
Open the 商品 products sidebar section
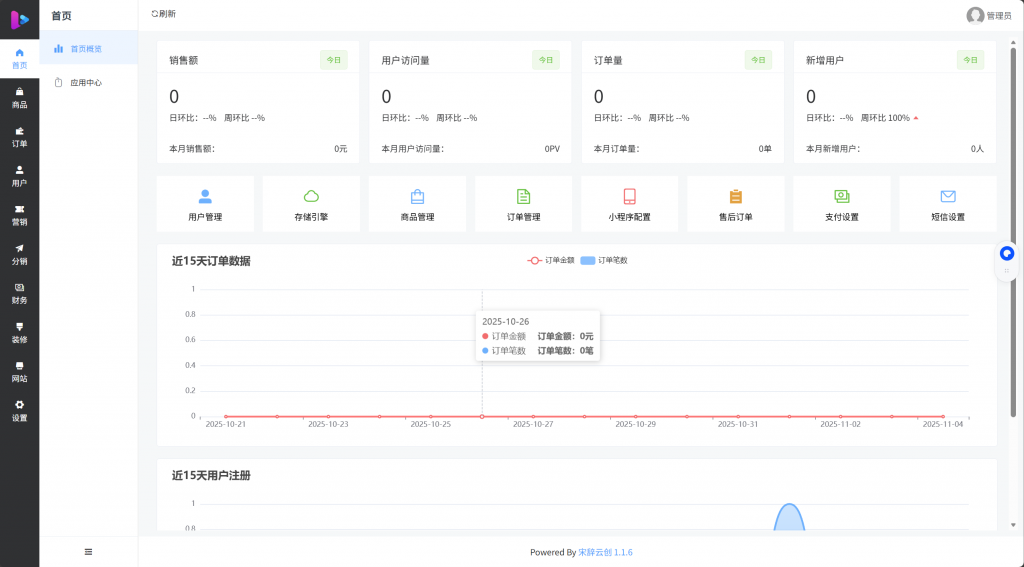[20, 98]
